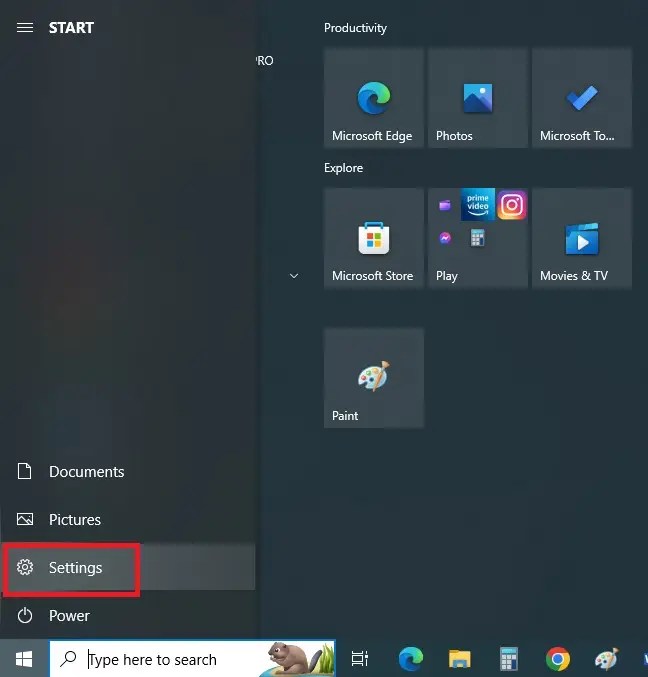Open the Power options
The height and width of the screenshot is (677, 648).
128,615
